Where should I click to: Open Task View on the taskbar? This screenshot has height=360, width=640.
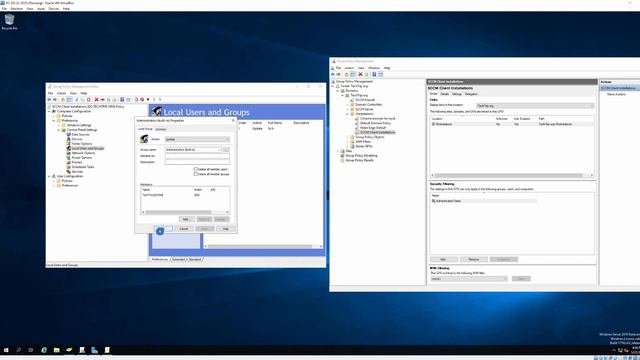pos(31,350)
